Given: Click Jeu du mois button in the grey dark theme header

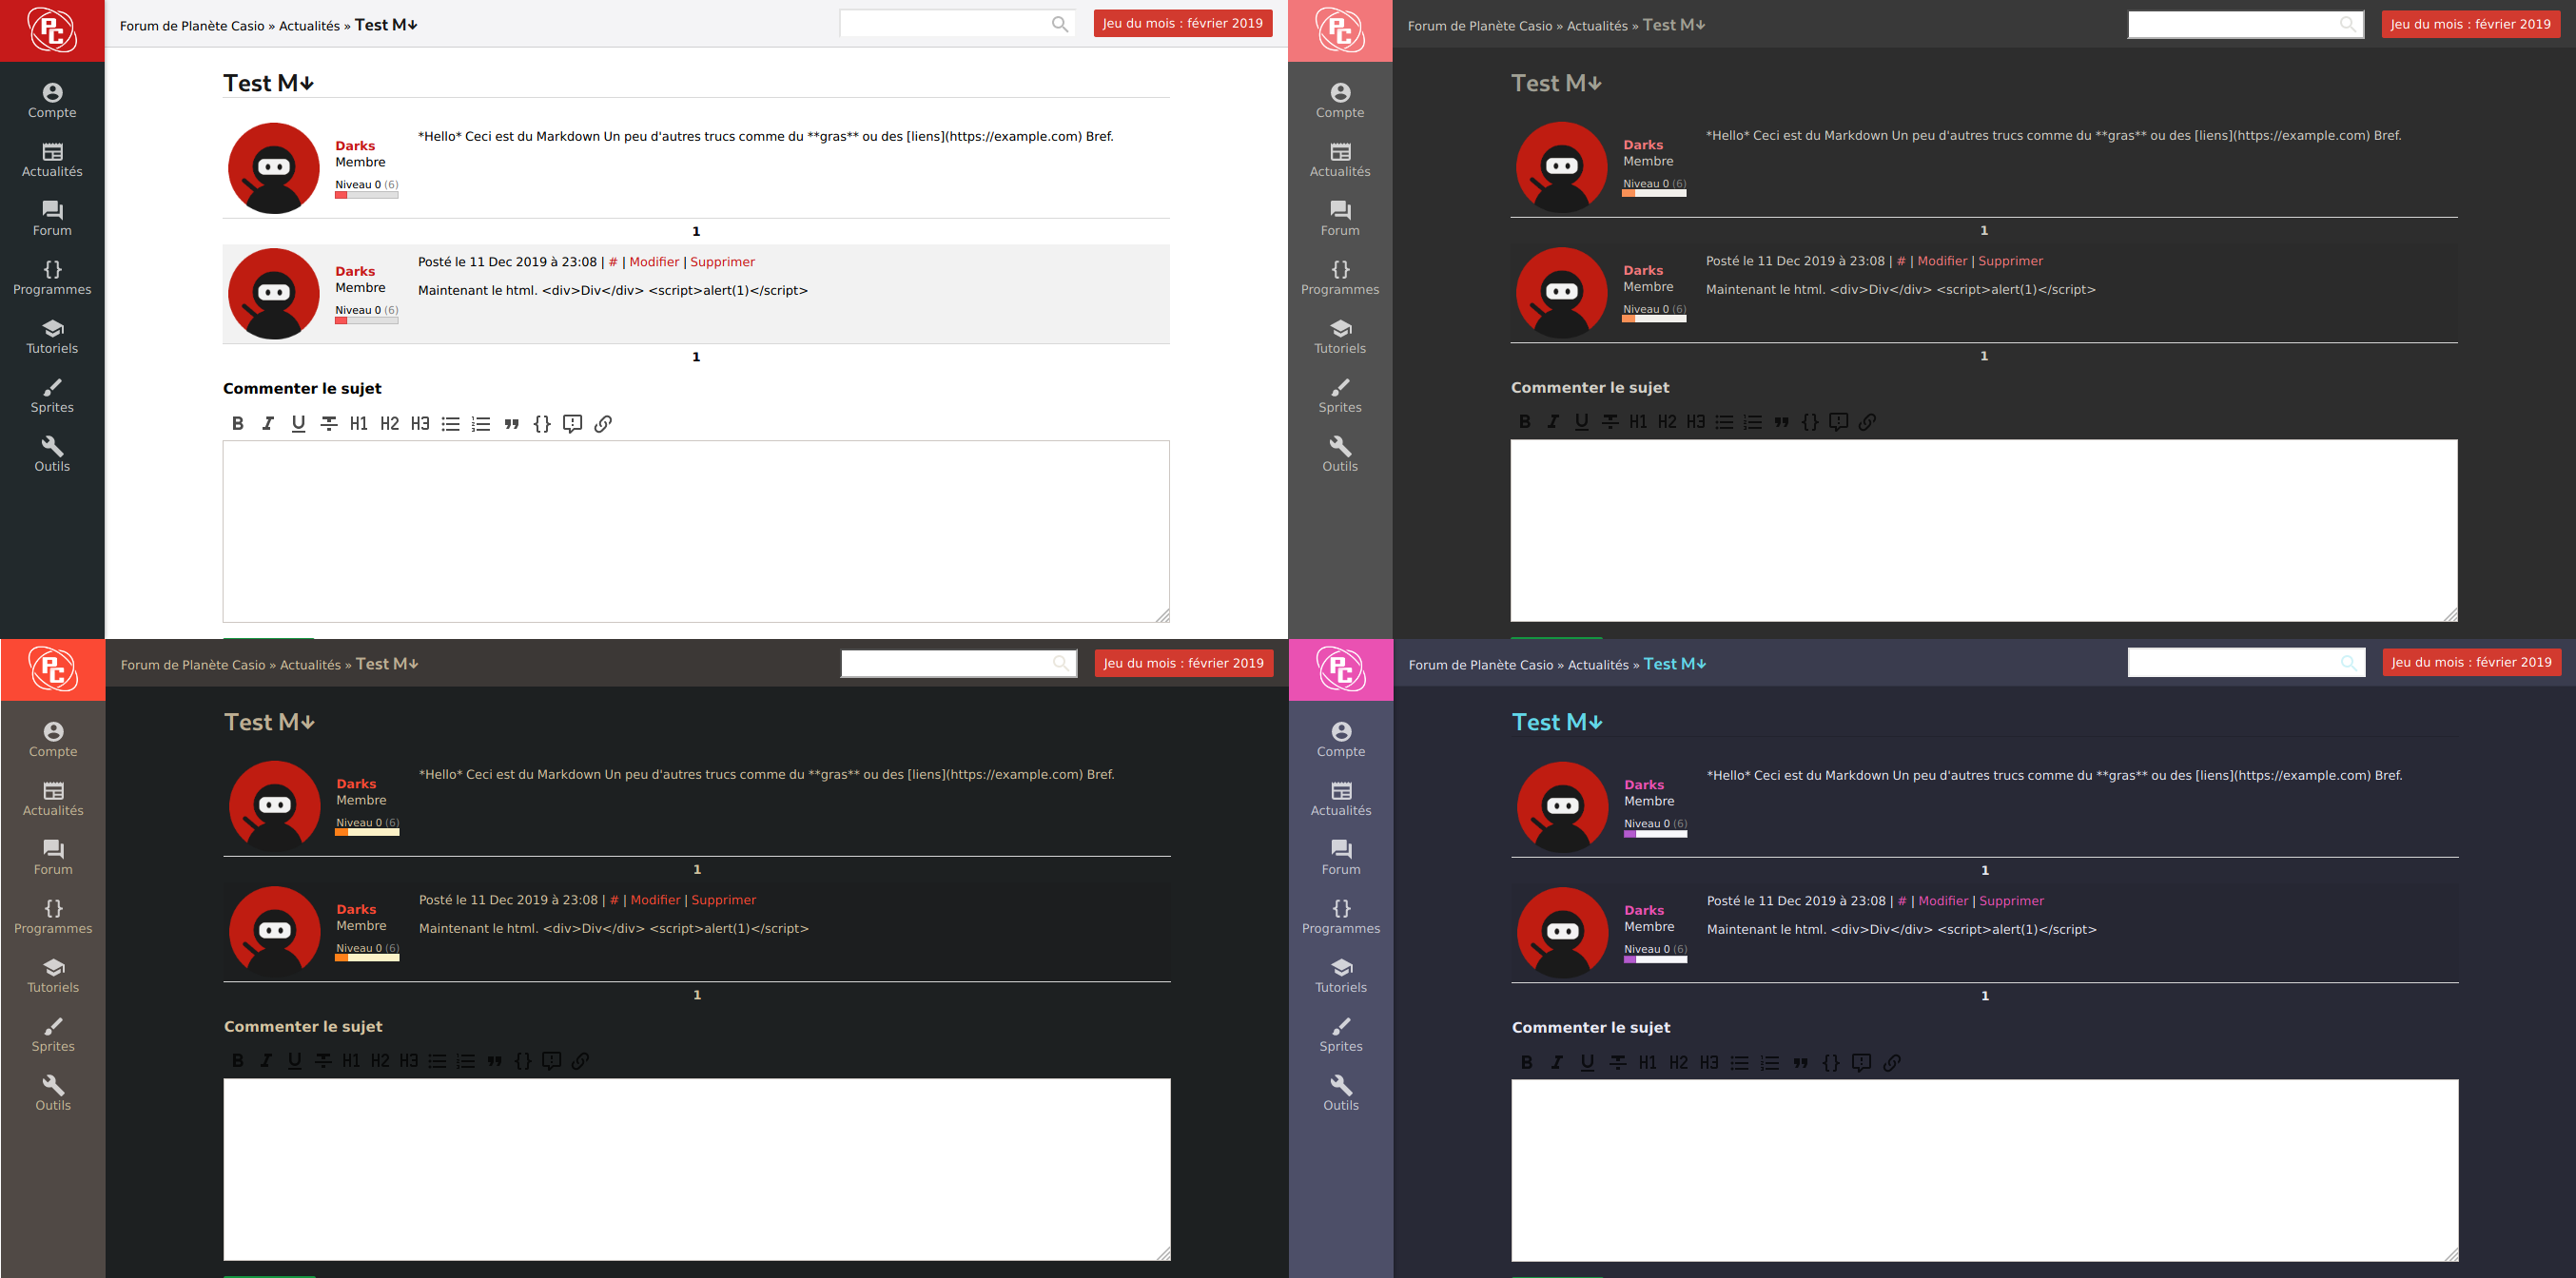Looking at the screenshot, I should [x=2471, y=24].
